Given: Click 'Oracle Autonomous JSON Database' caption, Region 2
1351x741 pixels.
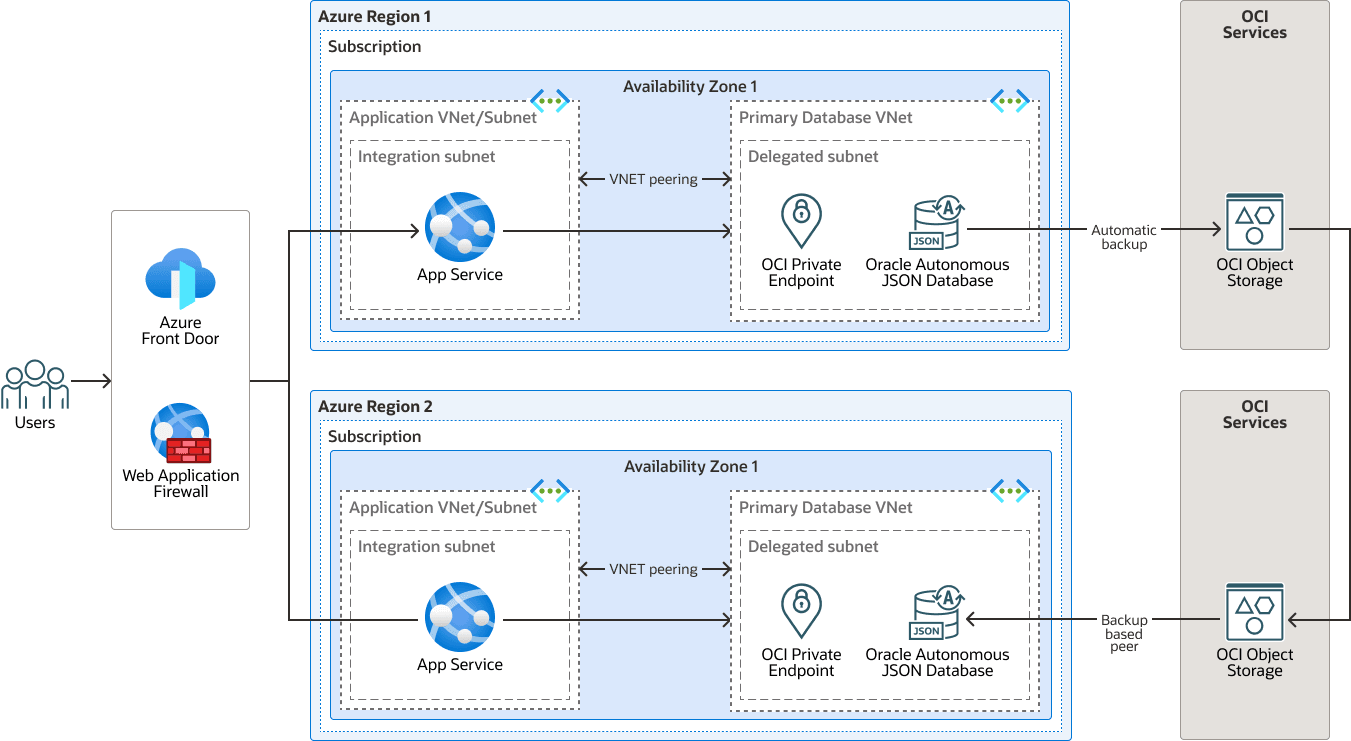Looking at the screenshot, I should (x=938, y=663).
